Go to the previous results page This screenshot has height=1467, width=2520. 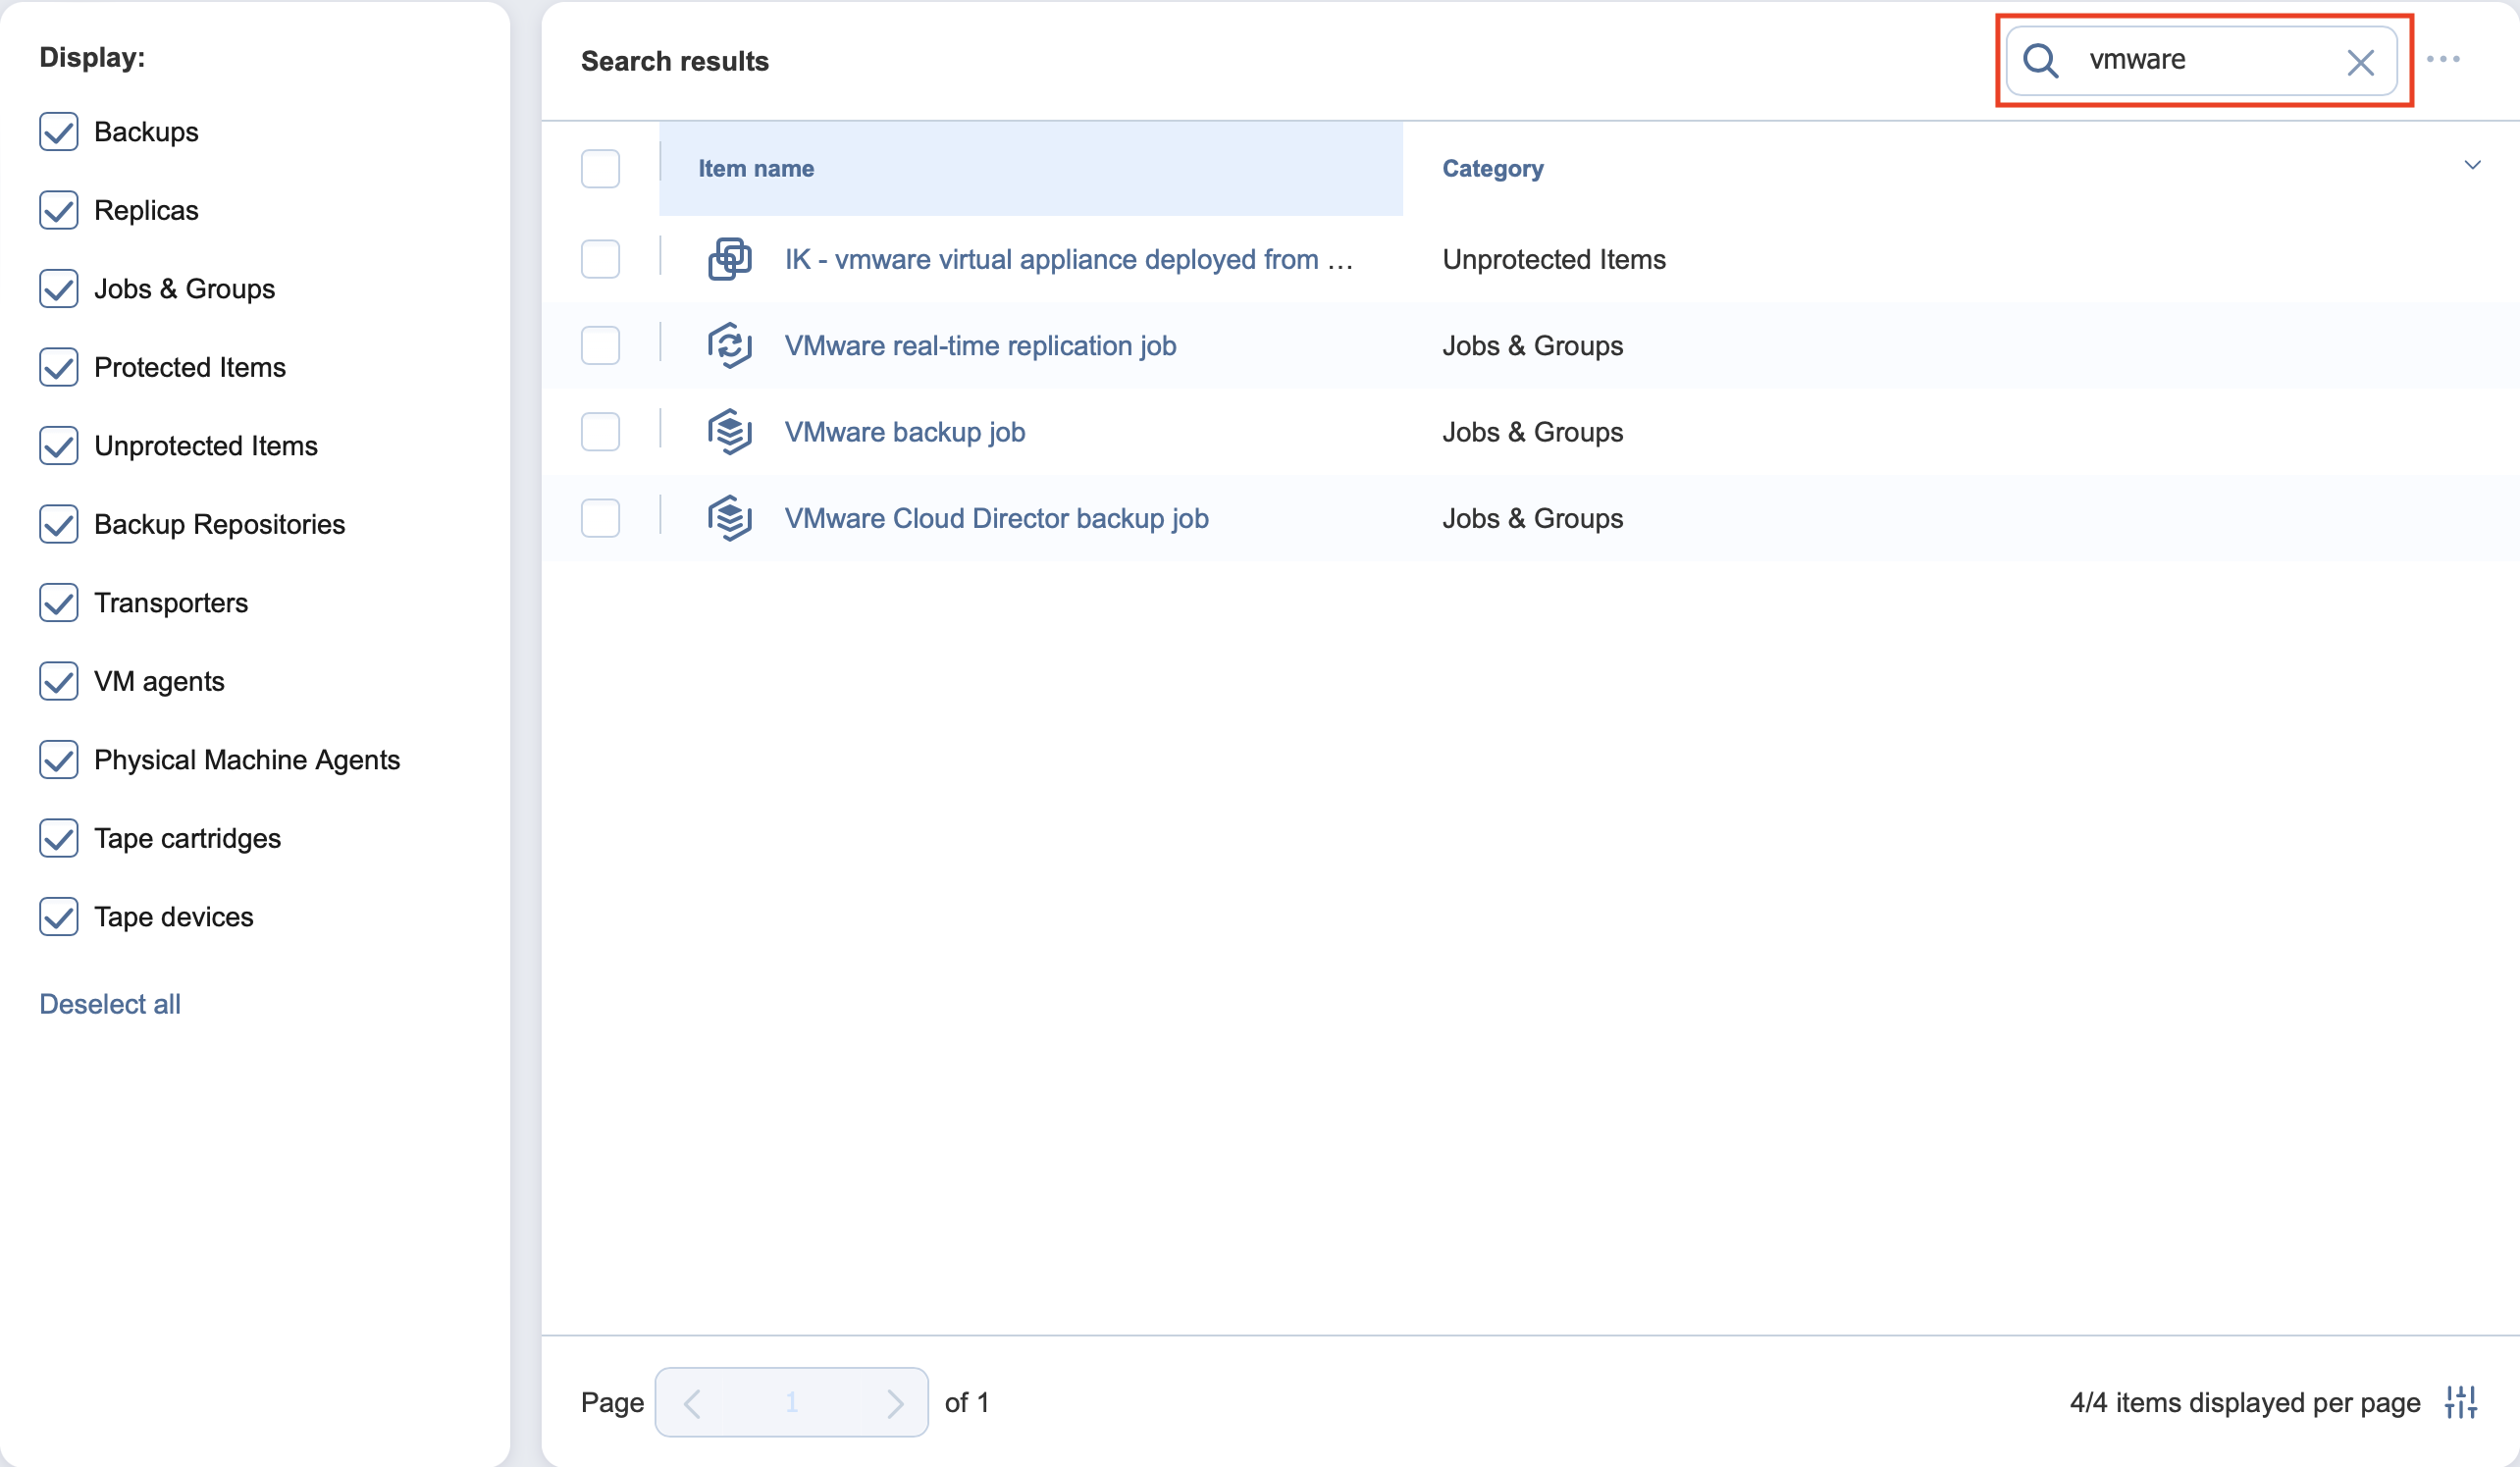(x=692, y=1403)
